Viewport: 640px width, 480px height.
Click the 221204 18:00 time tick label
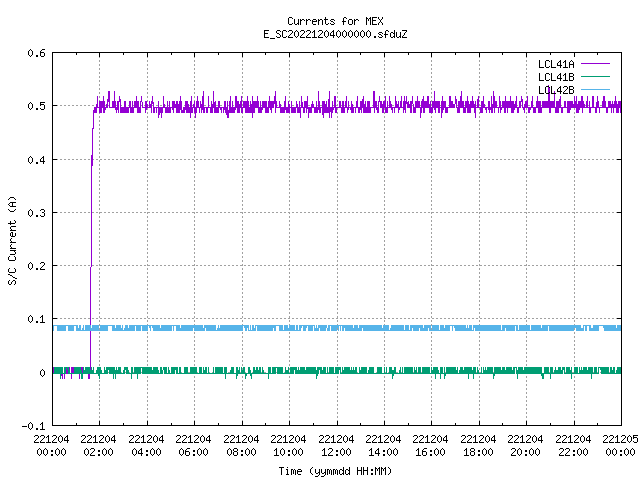(x=478, y=446)
